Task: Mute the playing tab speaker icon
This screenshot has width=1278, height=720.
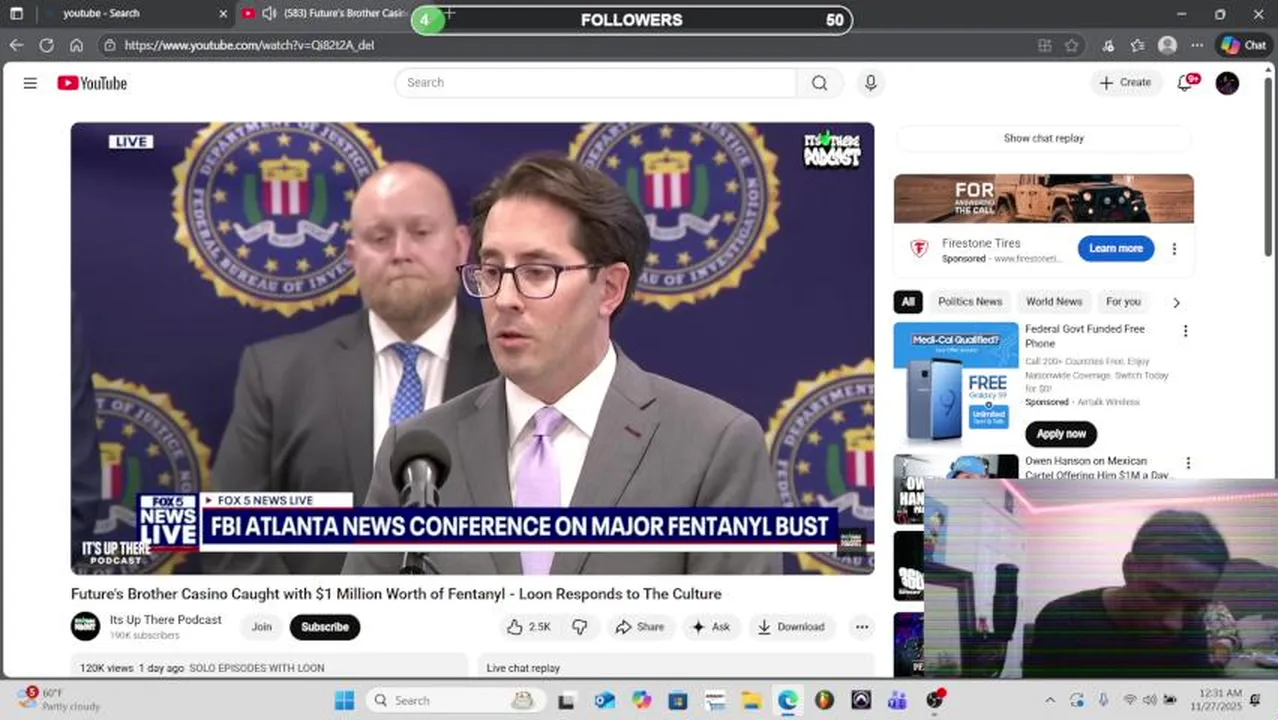Action: 269,14
